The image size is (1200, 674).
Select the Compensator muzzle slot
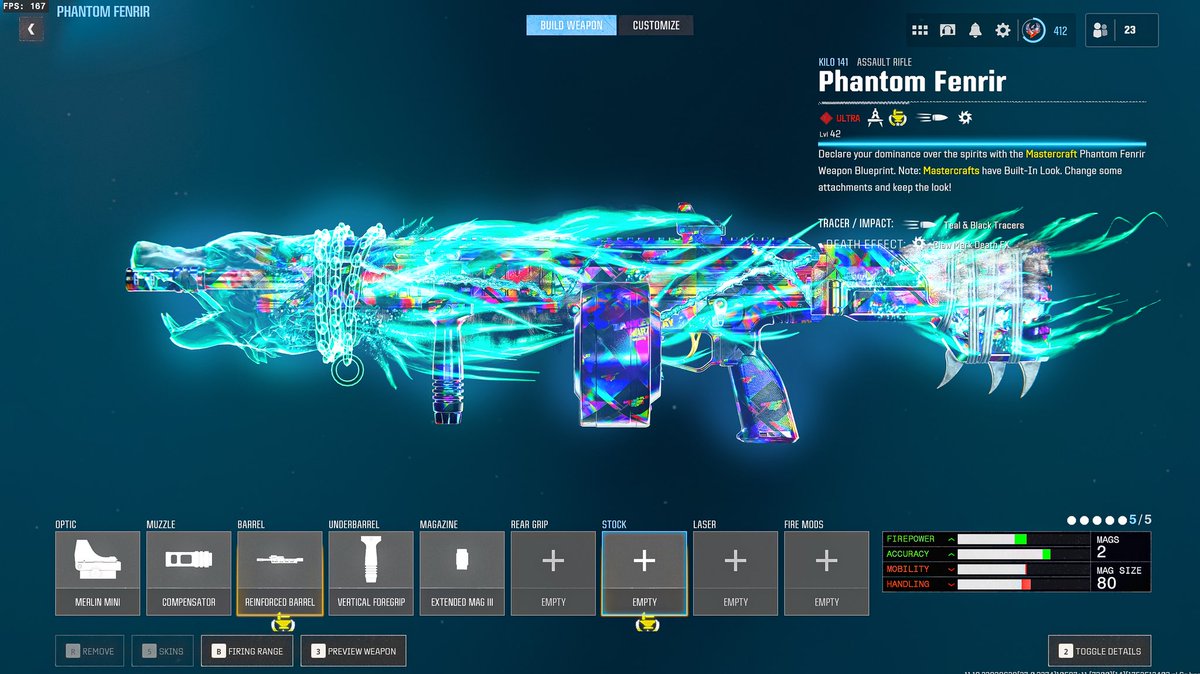coord(189,573)
